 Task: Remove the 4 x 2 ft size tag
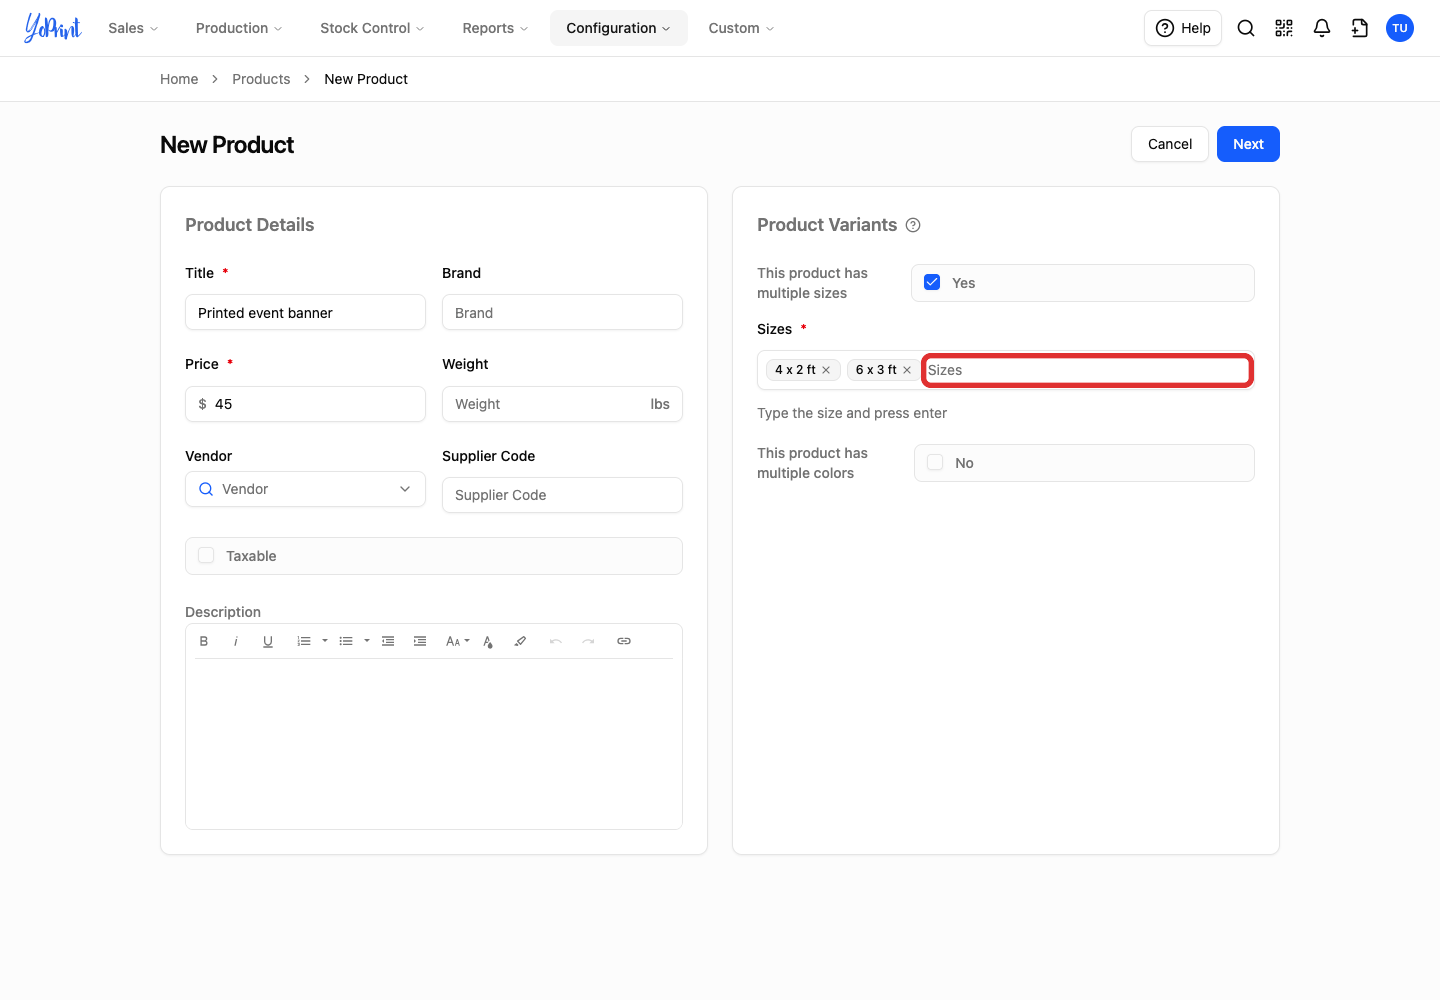(826, 370)
